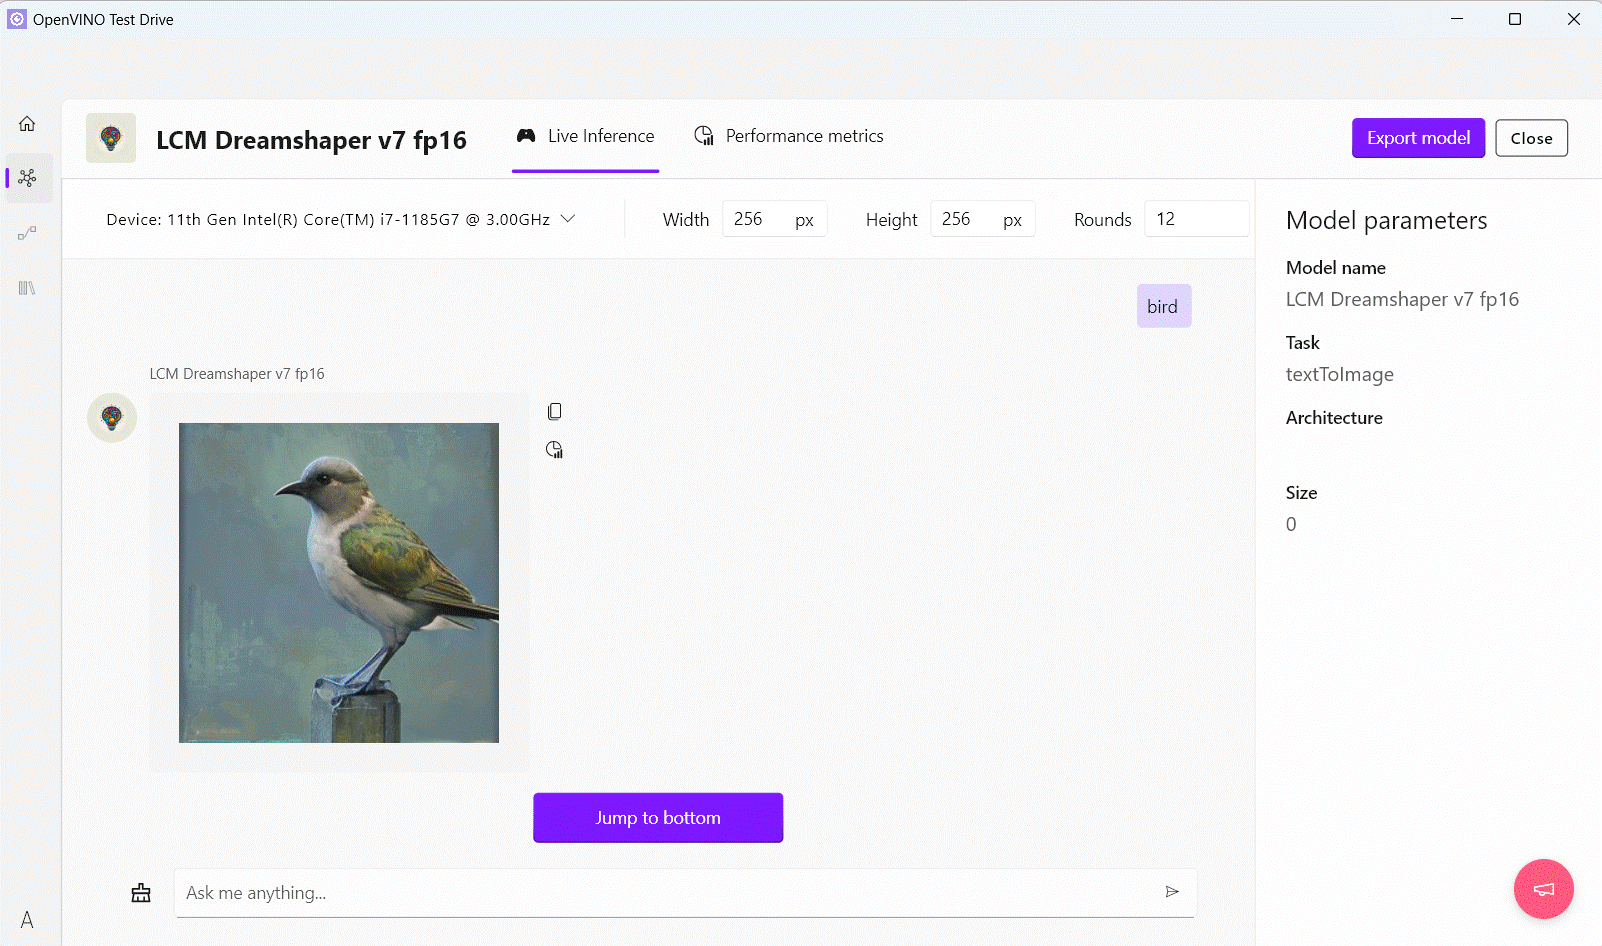Edit the Height value field
1602x946 pixels.
coord(982,219)
